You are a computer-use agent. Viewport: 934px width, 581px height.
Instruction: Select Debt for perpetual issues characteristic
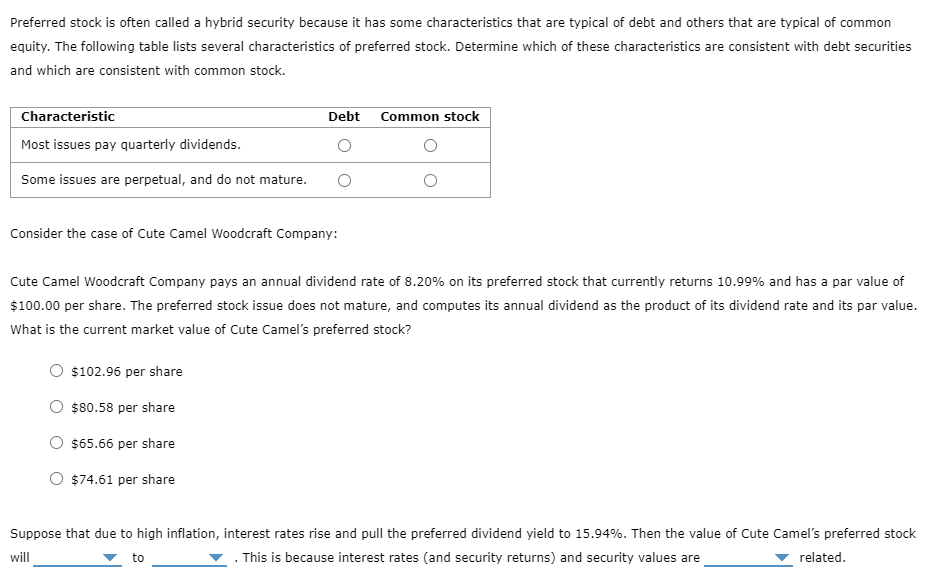click(345, 181)
